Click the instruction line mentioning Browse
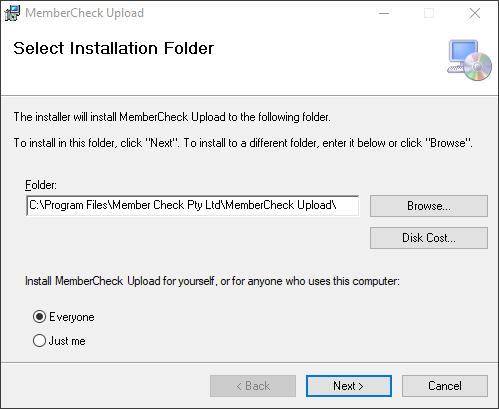Image resolution: width=499 pixels, height=409 pixels. pyautogui.click(x=243, y=143)
